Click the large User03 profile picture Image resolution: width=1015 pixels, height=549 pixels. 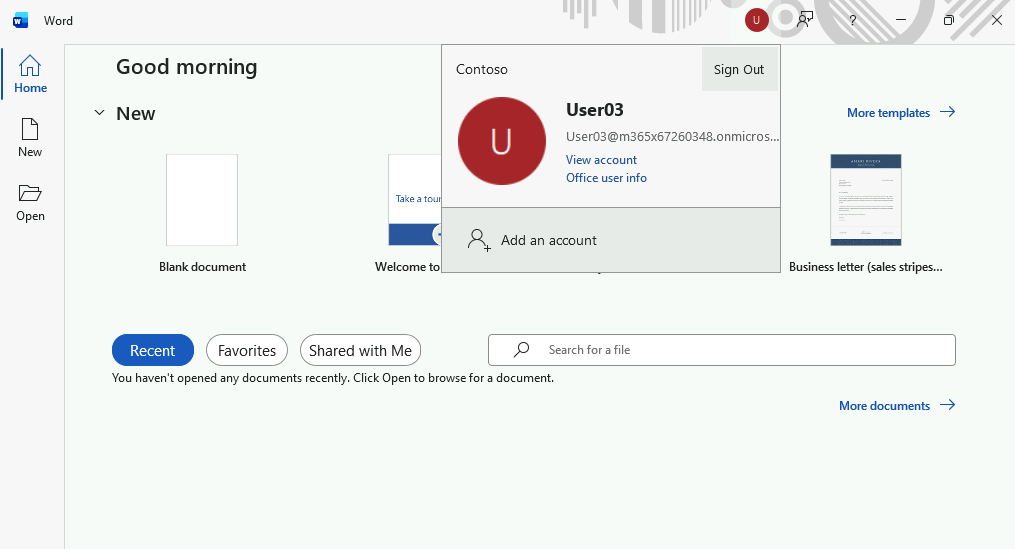[x=502, y=141]
